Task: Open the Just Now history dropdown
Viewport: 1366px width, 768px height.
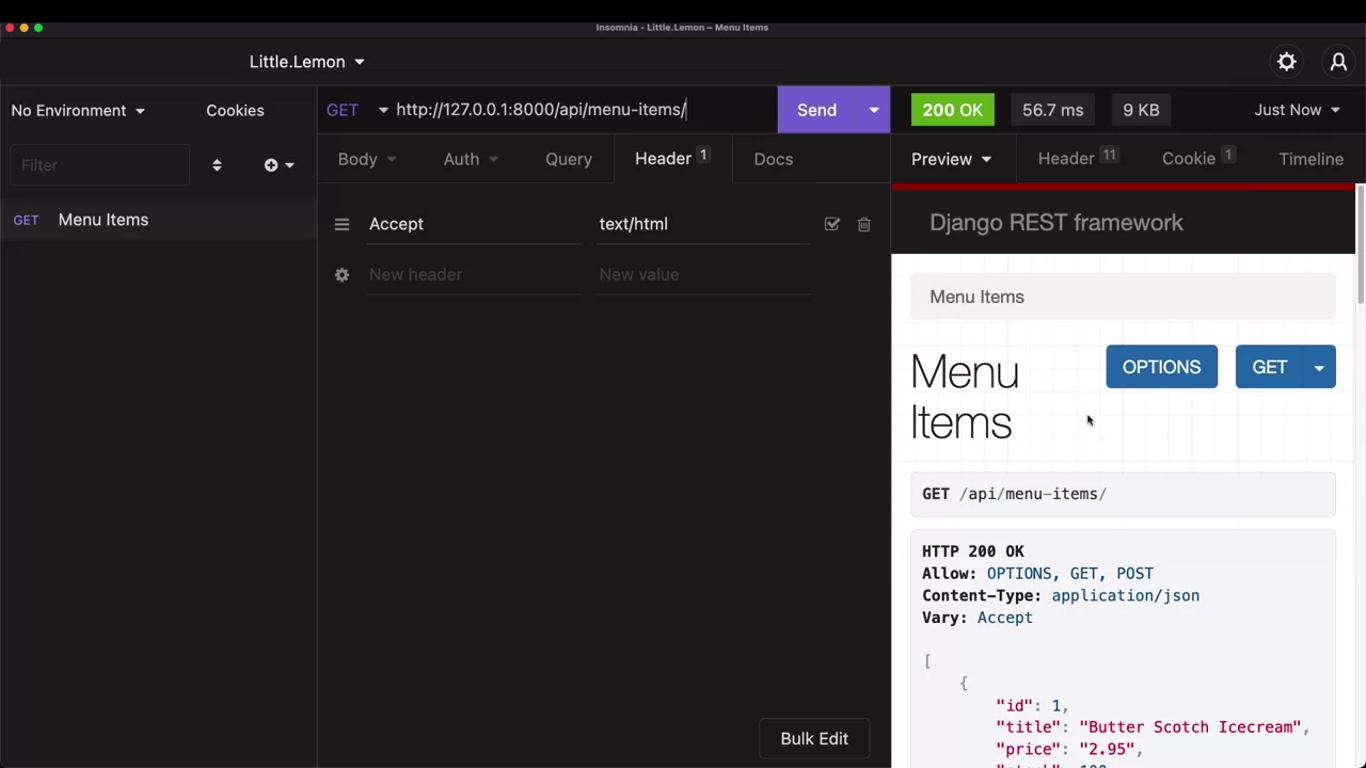Action: point(1296,110)
